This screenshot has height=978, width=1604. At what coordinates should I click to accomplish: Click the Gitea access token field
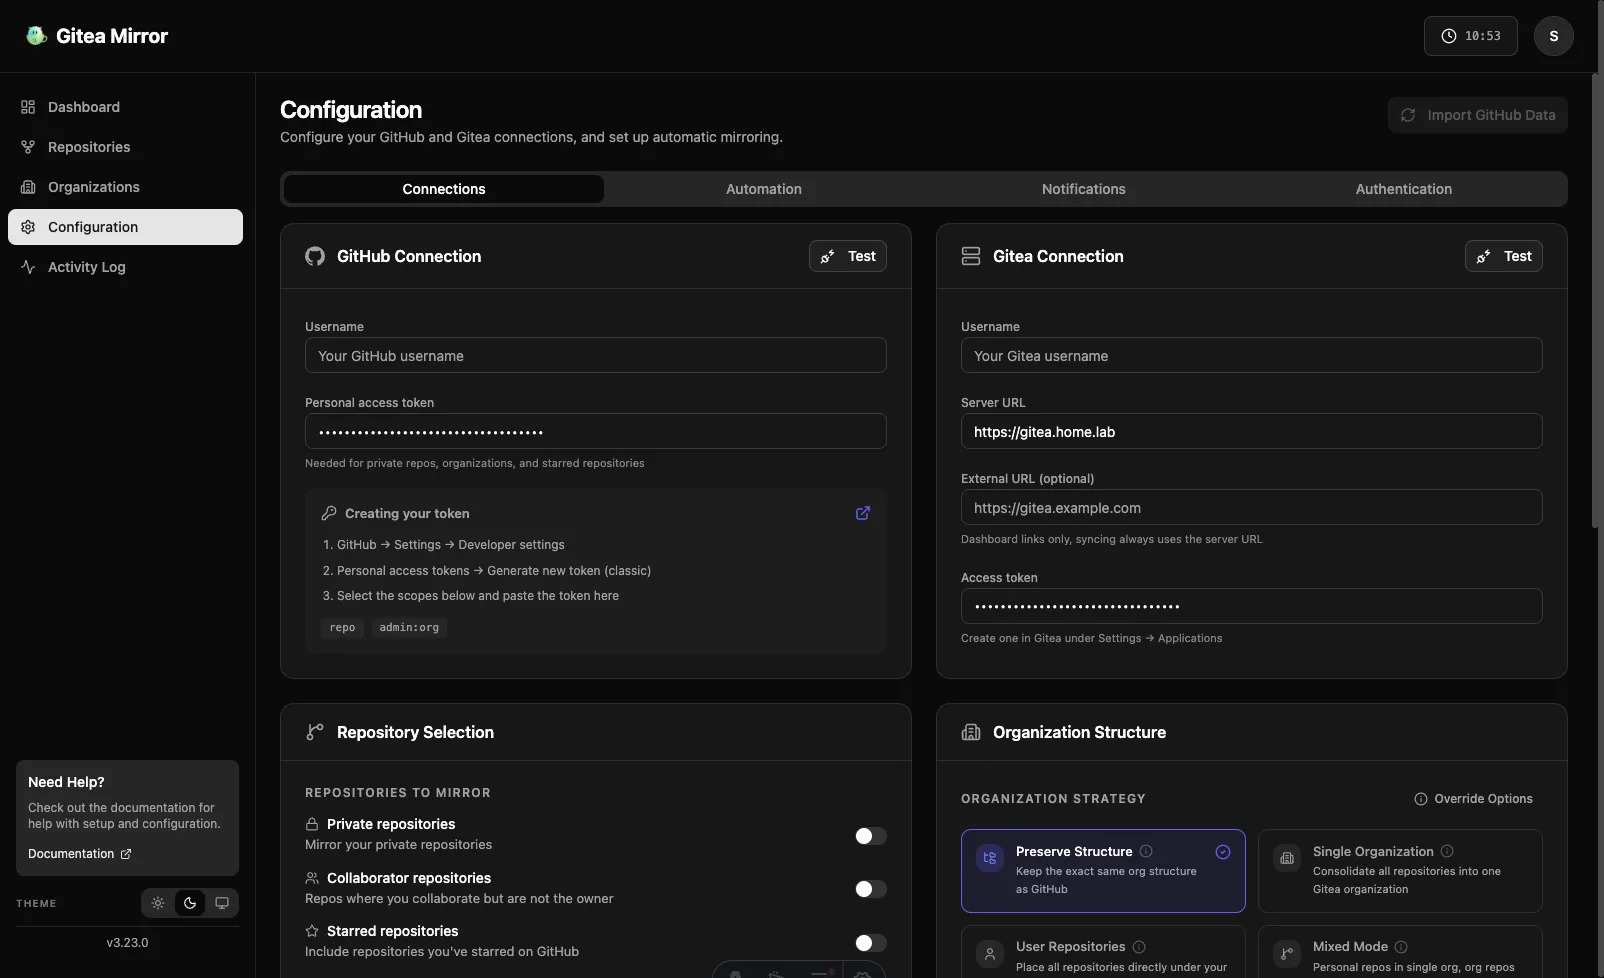point(1252,606)
